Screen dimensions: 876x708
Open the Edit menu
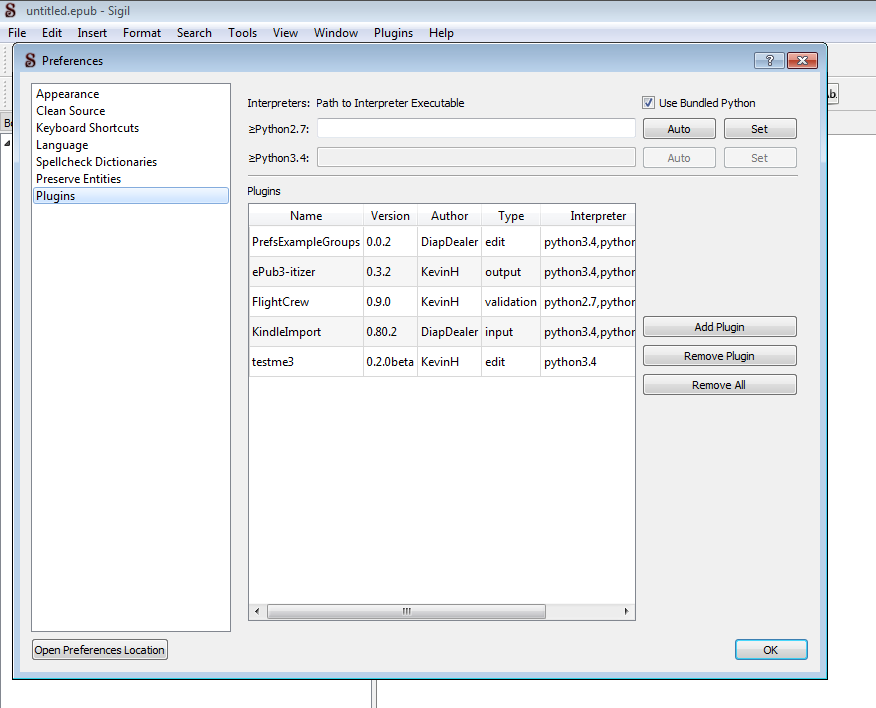tap(51, 33)
